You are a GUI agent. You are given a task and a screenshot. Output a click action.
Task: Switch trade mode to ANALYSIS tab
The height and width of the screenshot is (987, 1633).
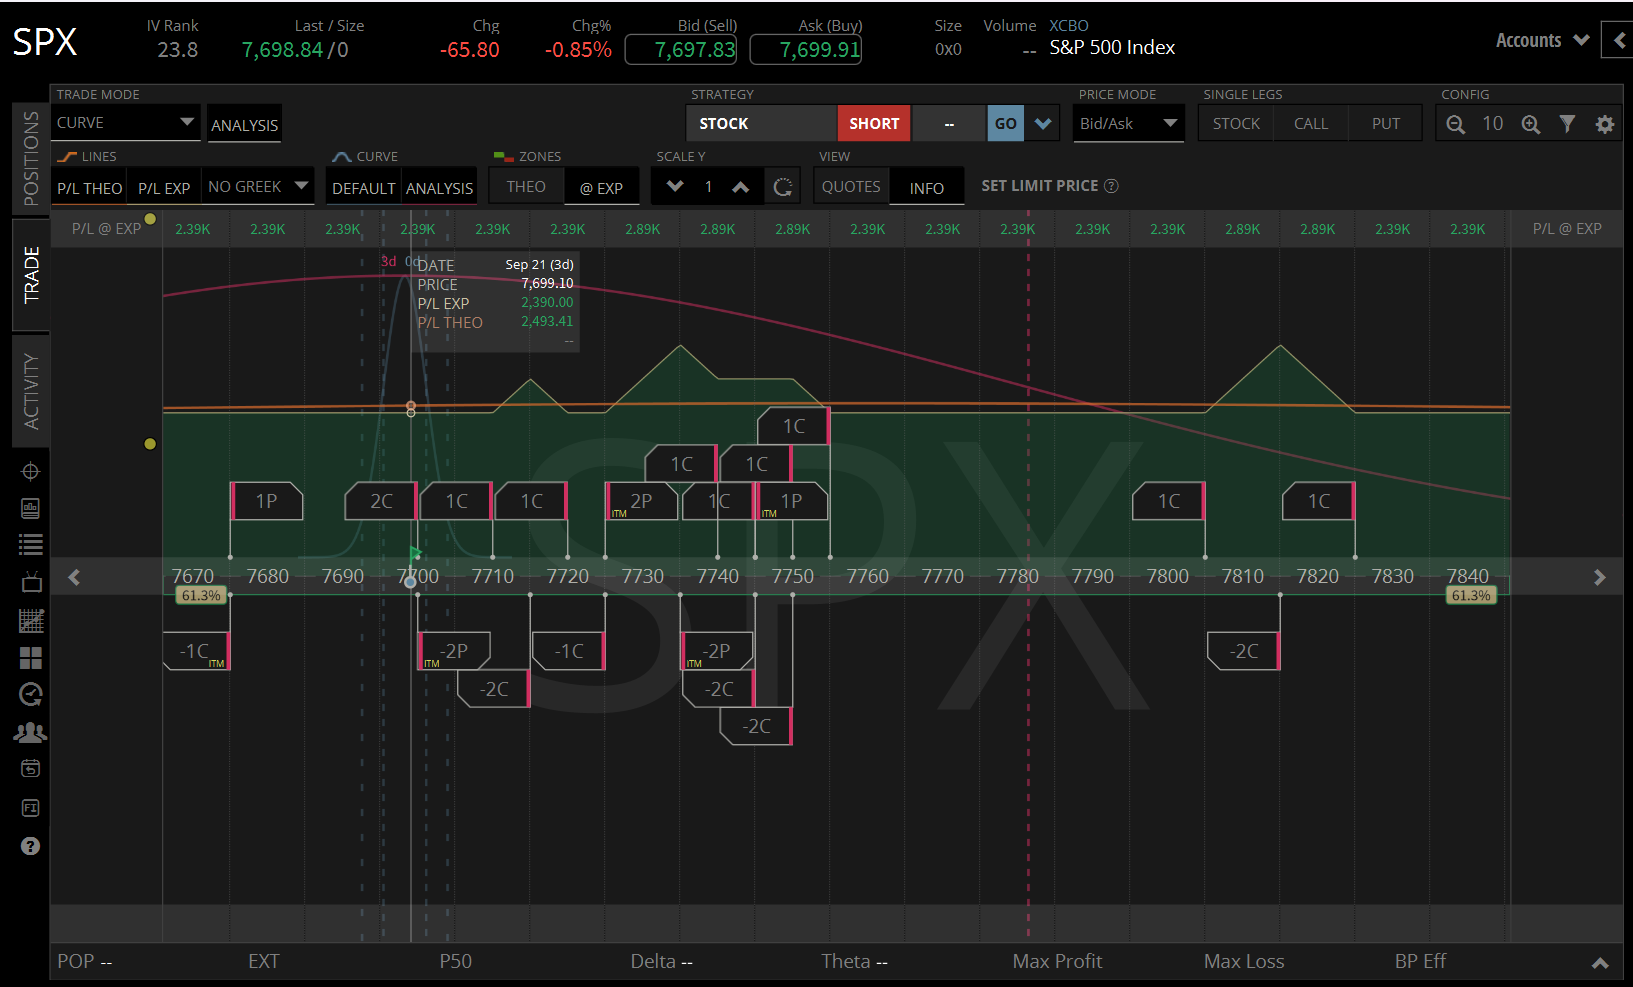244,125
